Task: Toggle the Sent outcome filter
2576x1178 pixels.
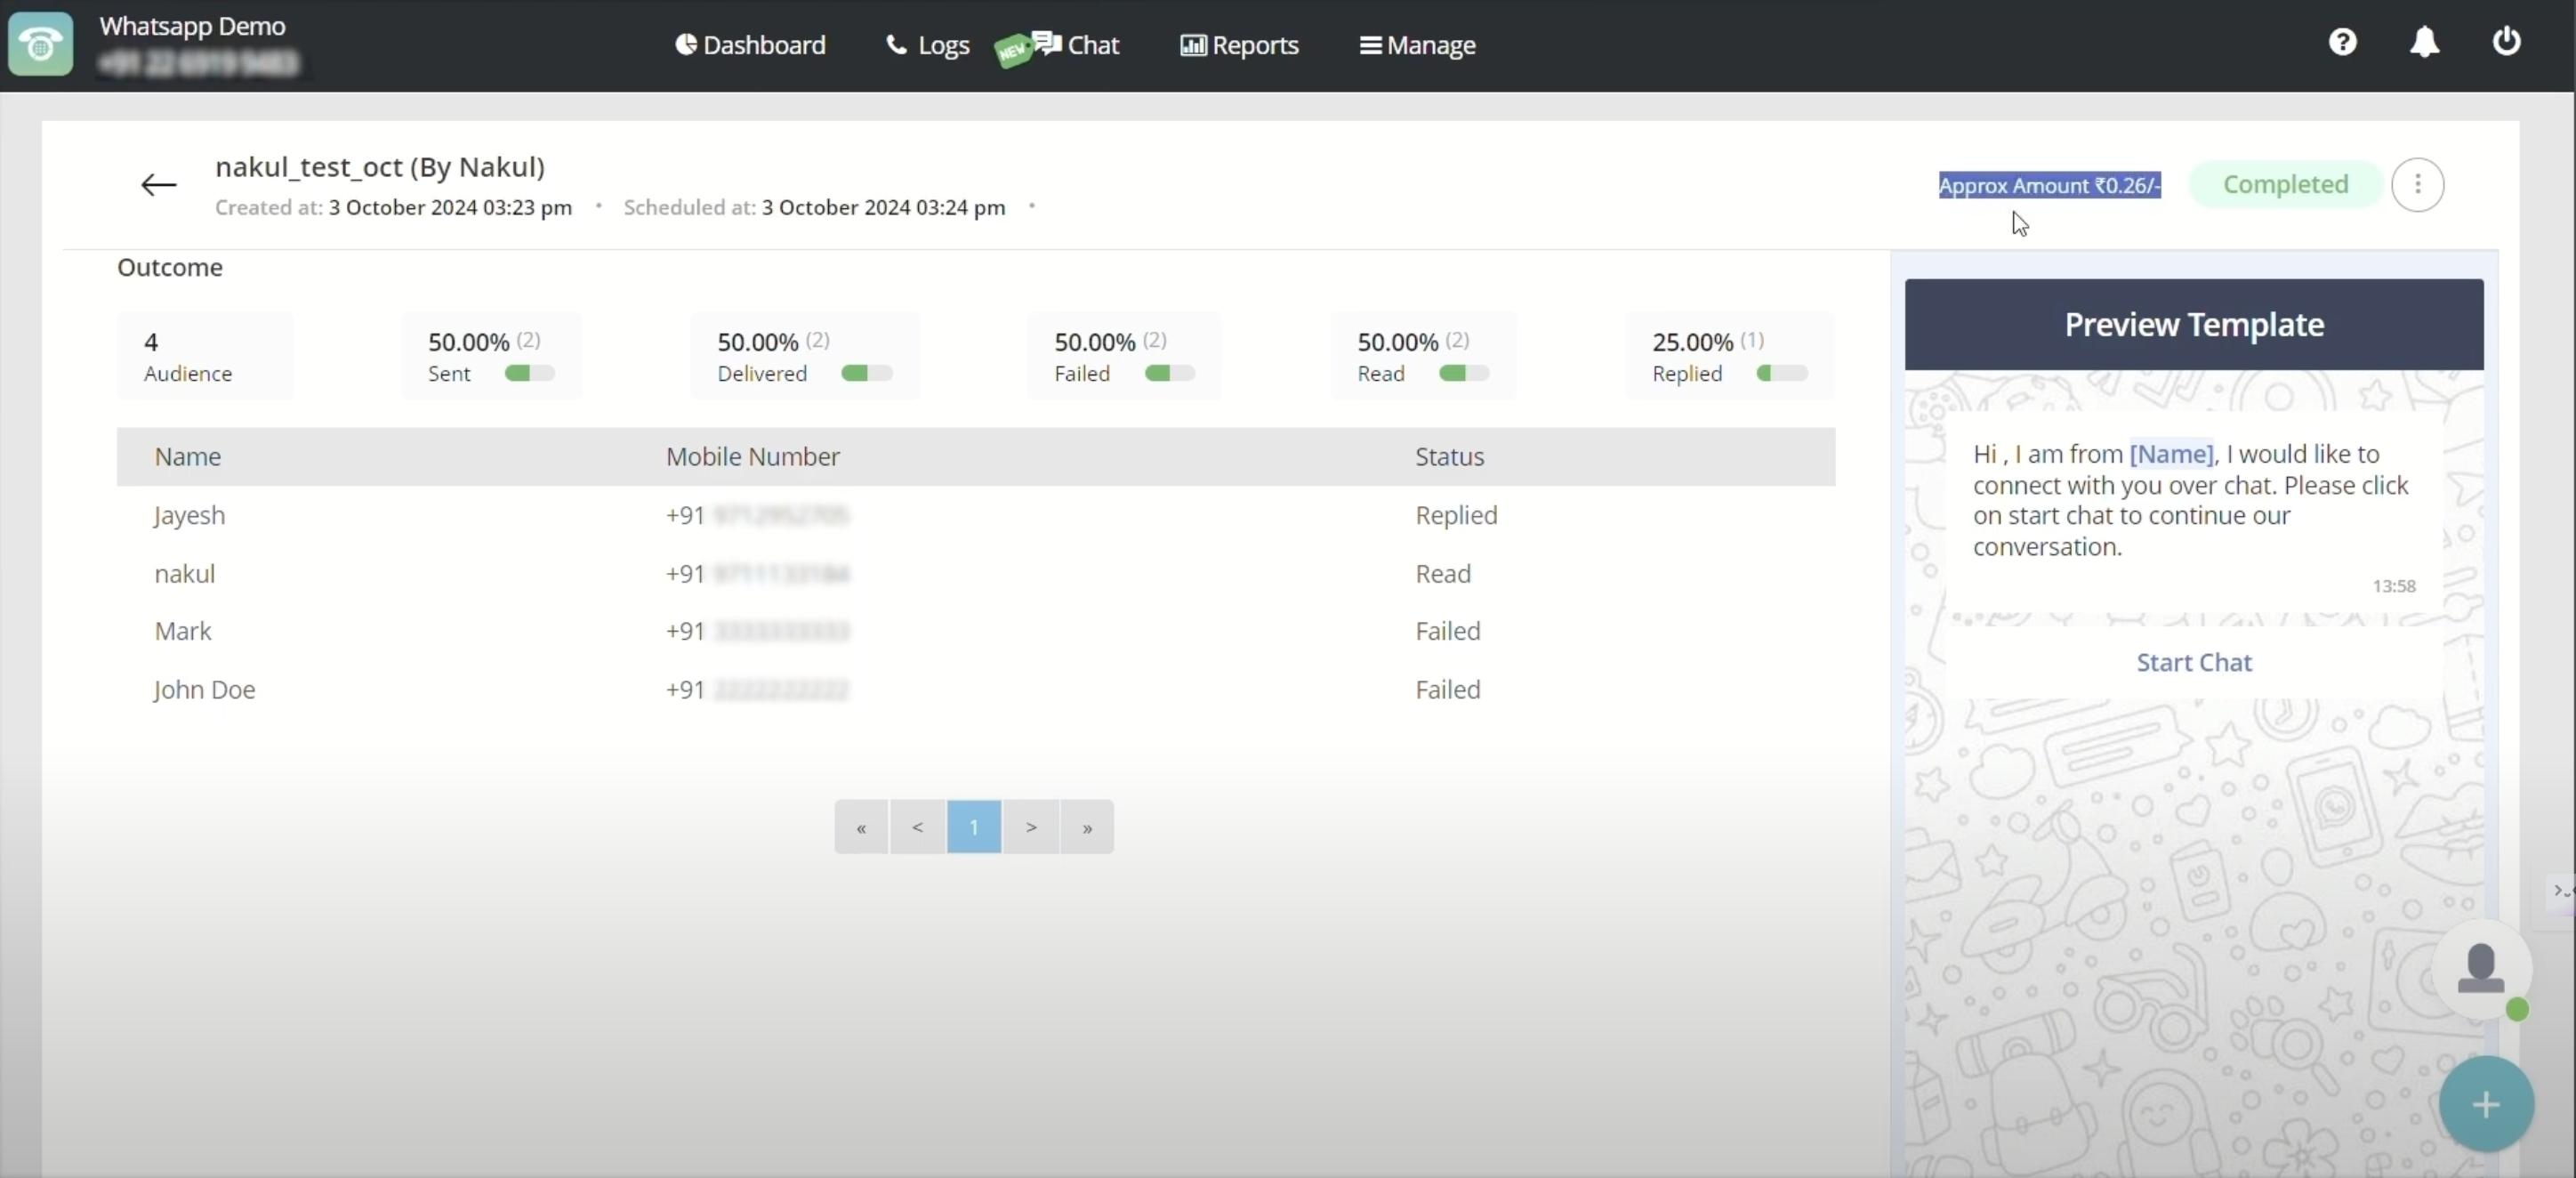Action: [529, 373]
